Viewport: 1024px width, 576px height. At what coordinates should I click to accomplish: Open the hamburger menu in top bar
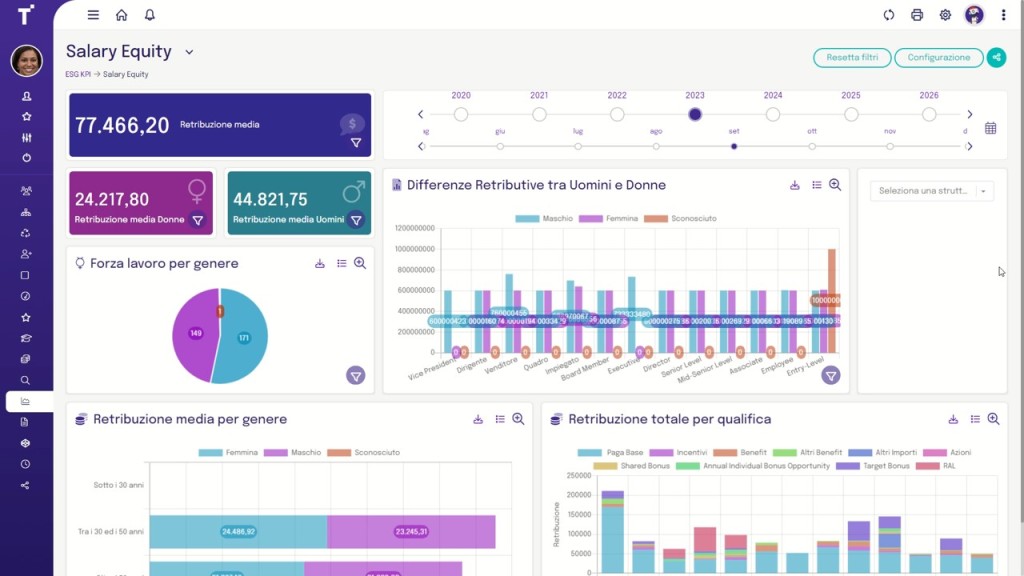click(x=93, y=15)
